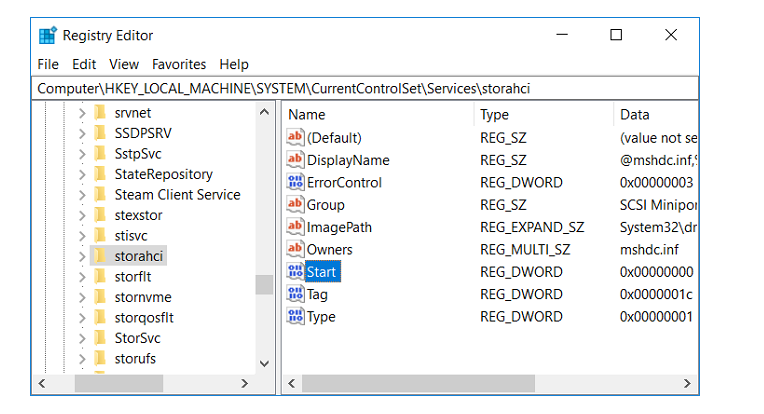Select the storflt key in tree
The height and width of the screenshot is (414, 764).
click(x=133, y=277)
